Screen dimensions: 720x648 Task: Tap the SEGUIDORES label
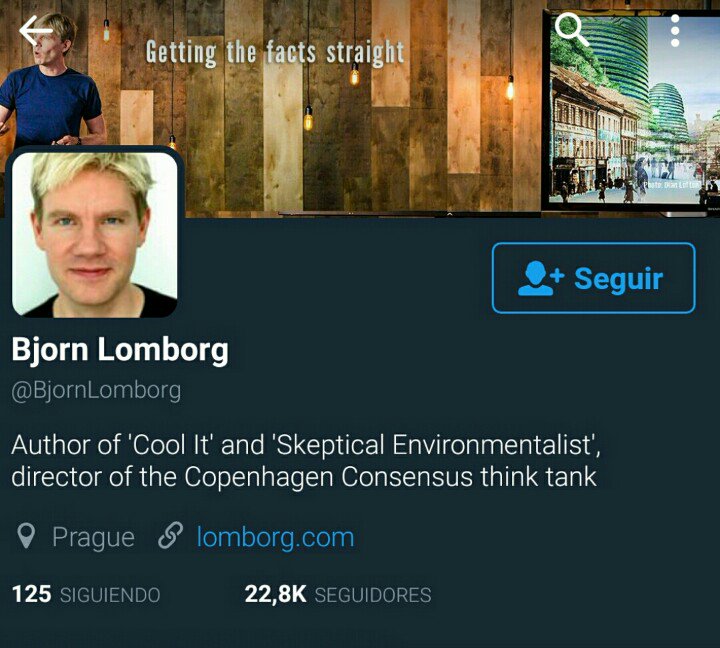(373, 595)
